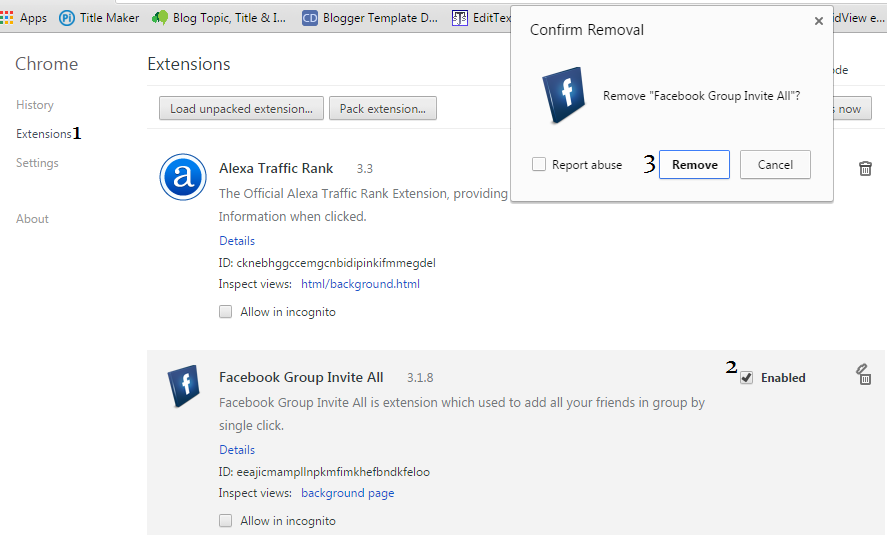Click the Confirm Removal dialog title

click(x=587, y=30)
